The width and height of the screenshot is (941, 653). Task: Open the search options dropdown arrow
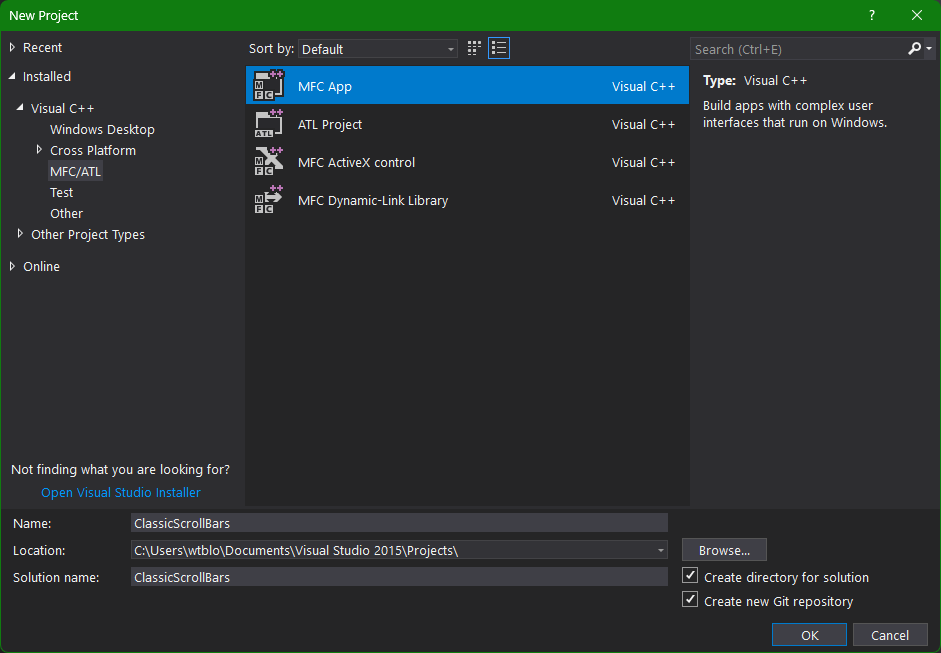(929, 49)
